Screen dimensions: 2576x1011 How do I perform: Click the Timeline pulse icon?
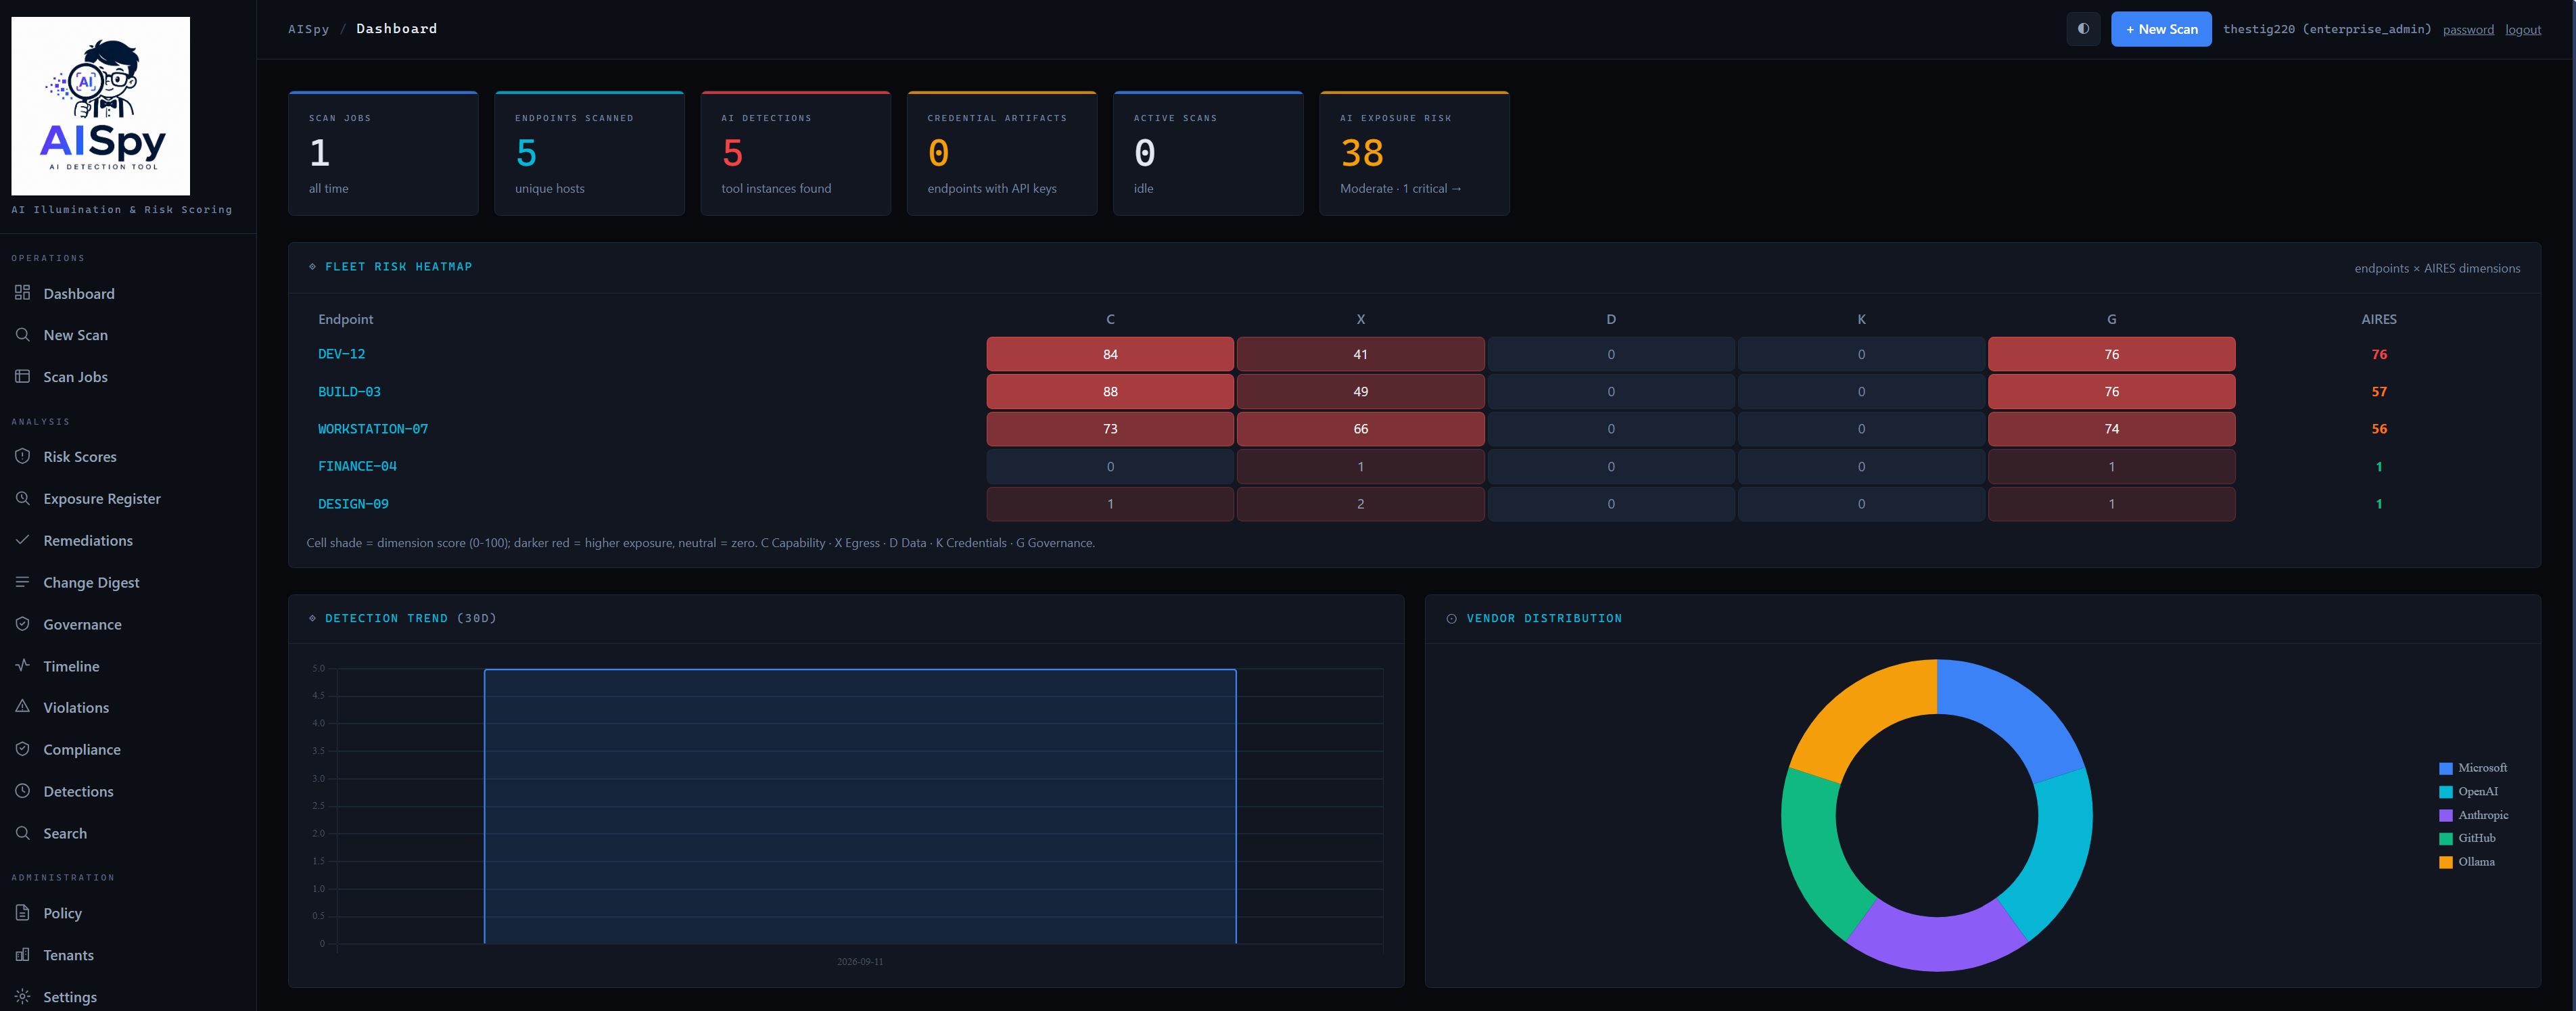click(22, 665)
